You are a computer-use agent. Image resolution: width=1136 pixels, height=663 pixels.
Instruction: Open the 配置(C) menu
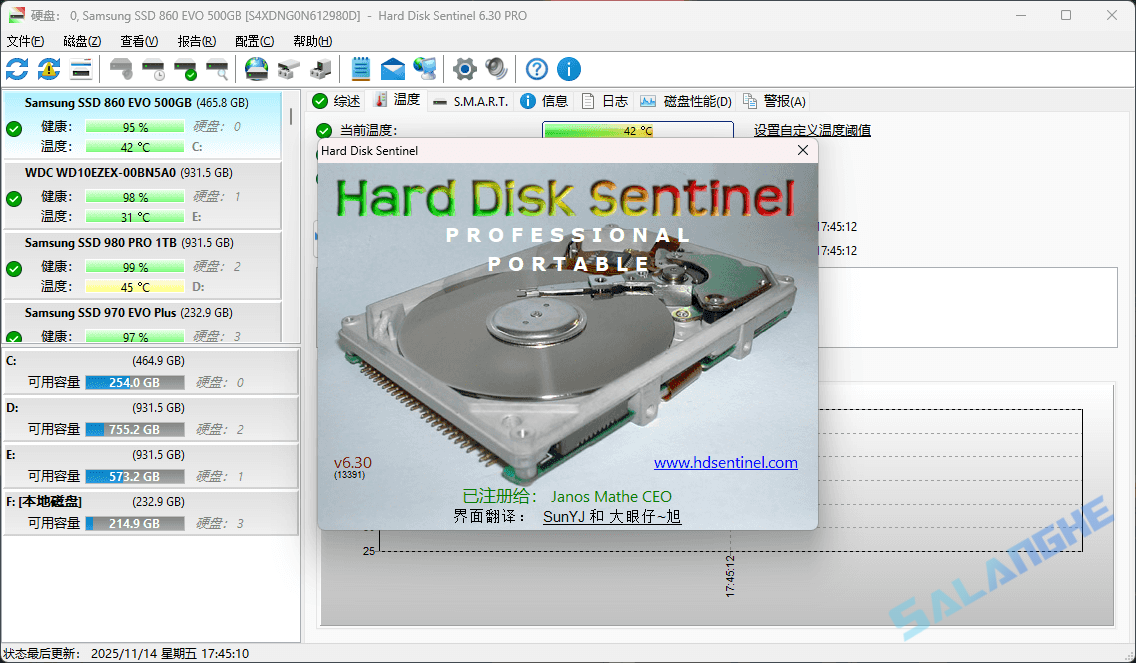(x=254, y=41)
